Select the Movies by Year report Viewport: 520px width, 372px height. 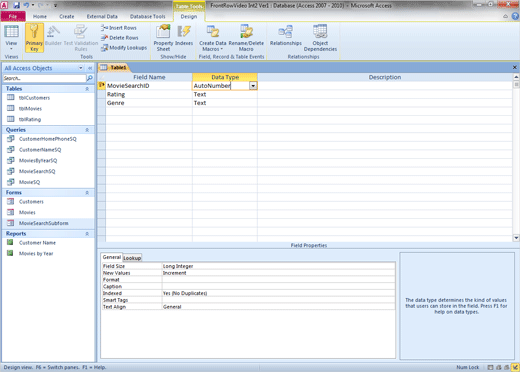[x=36, y=253]
